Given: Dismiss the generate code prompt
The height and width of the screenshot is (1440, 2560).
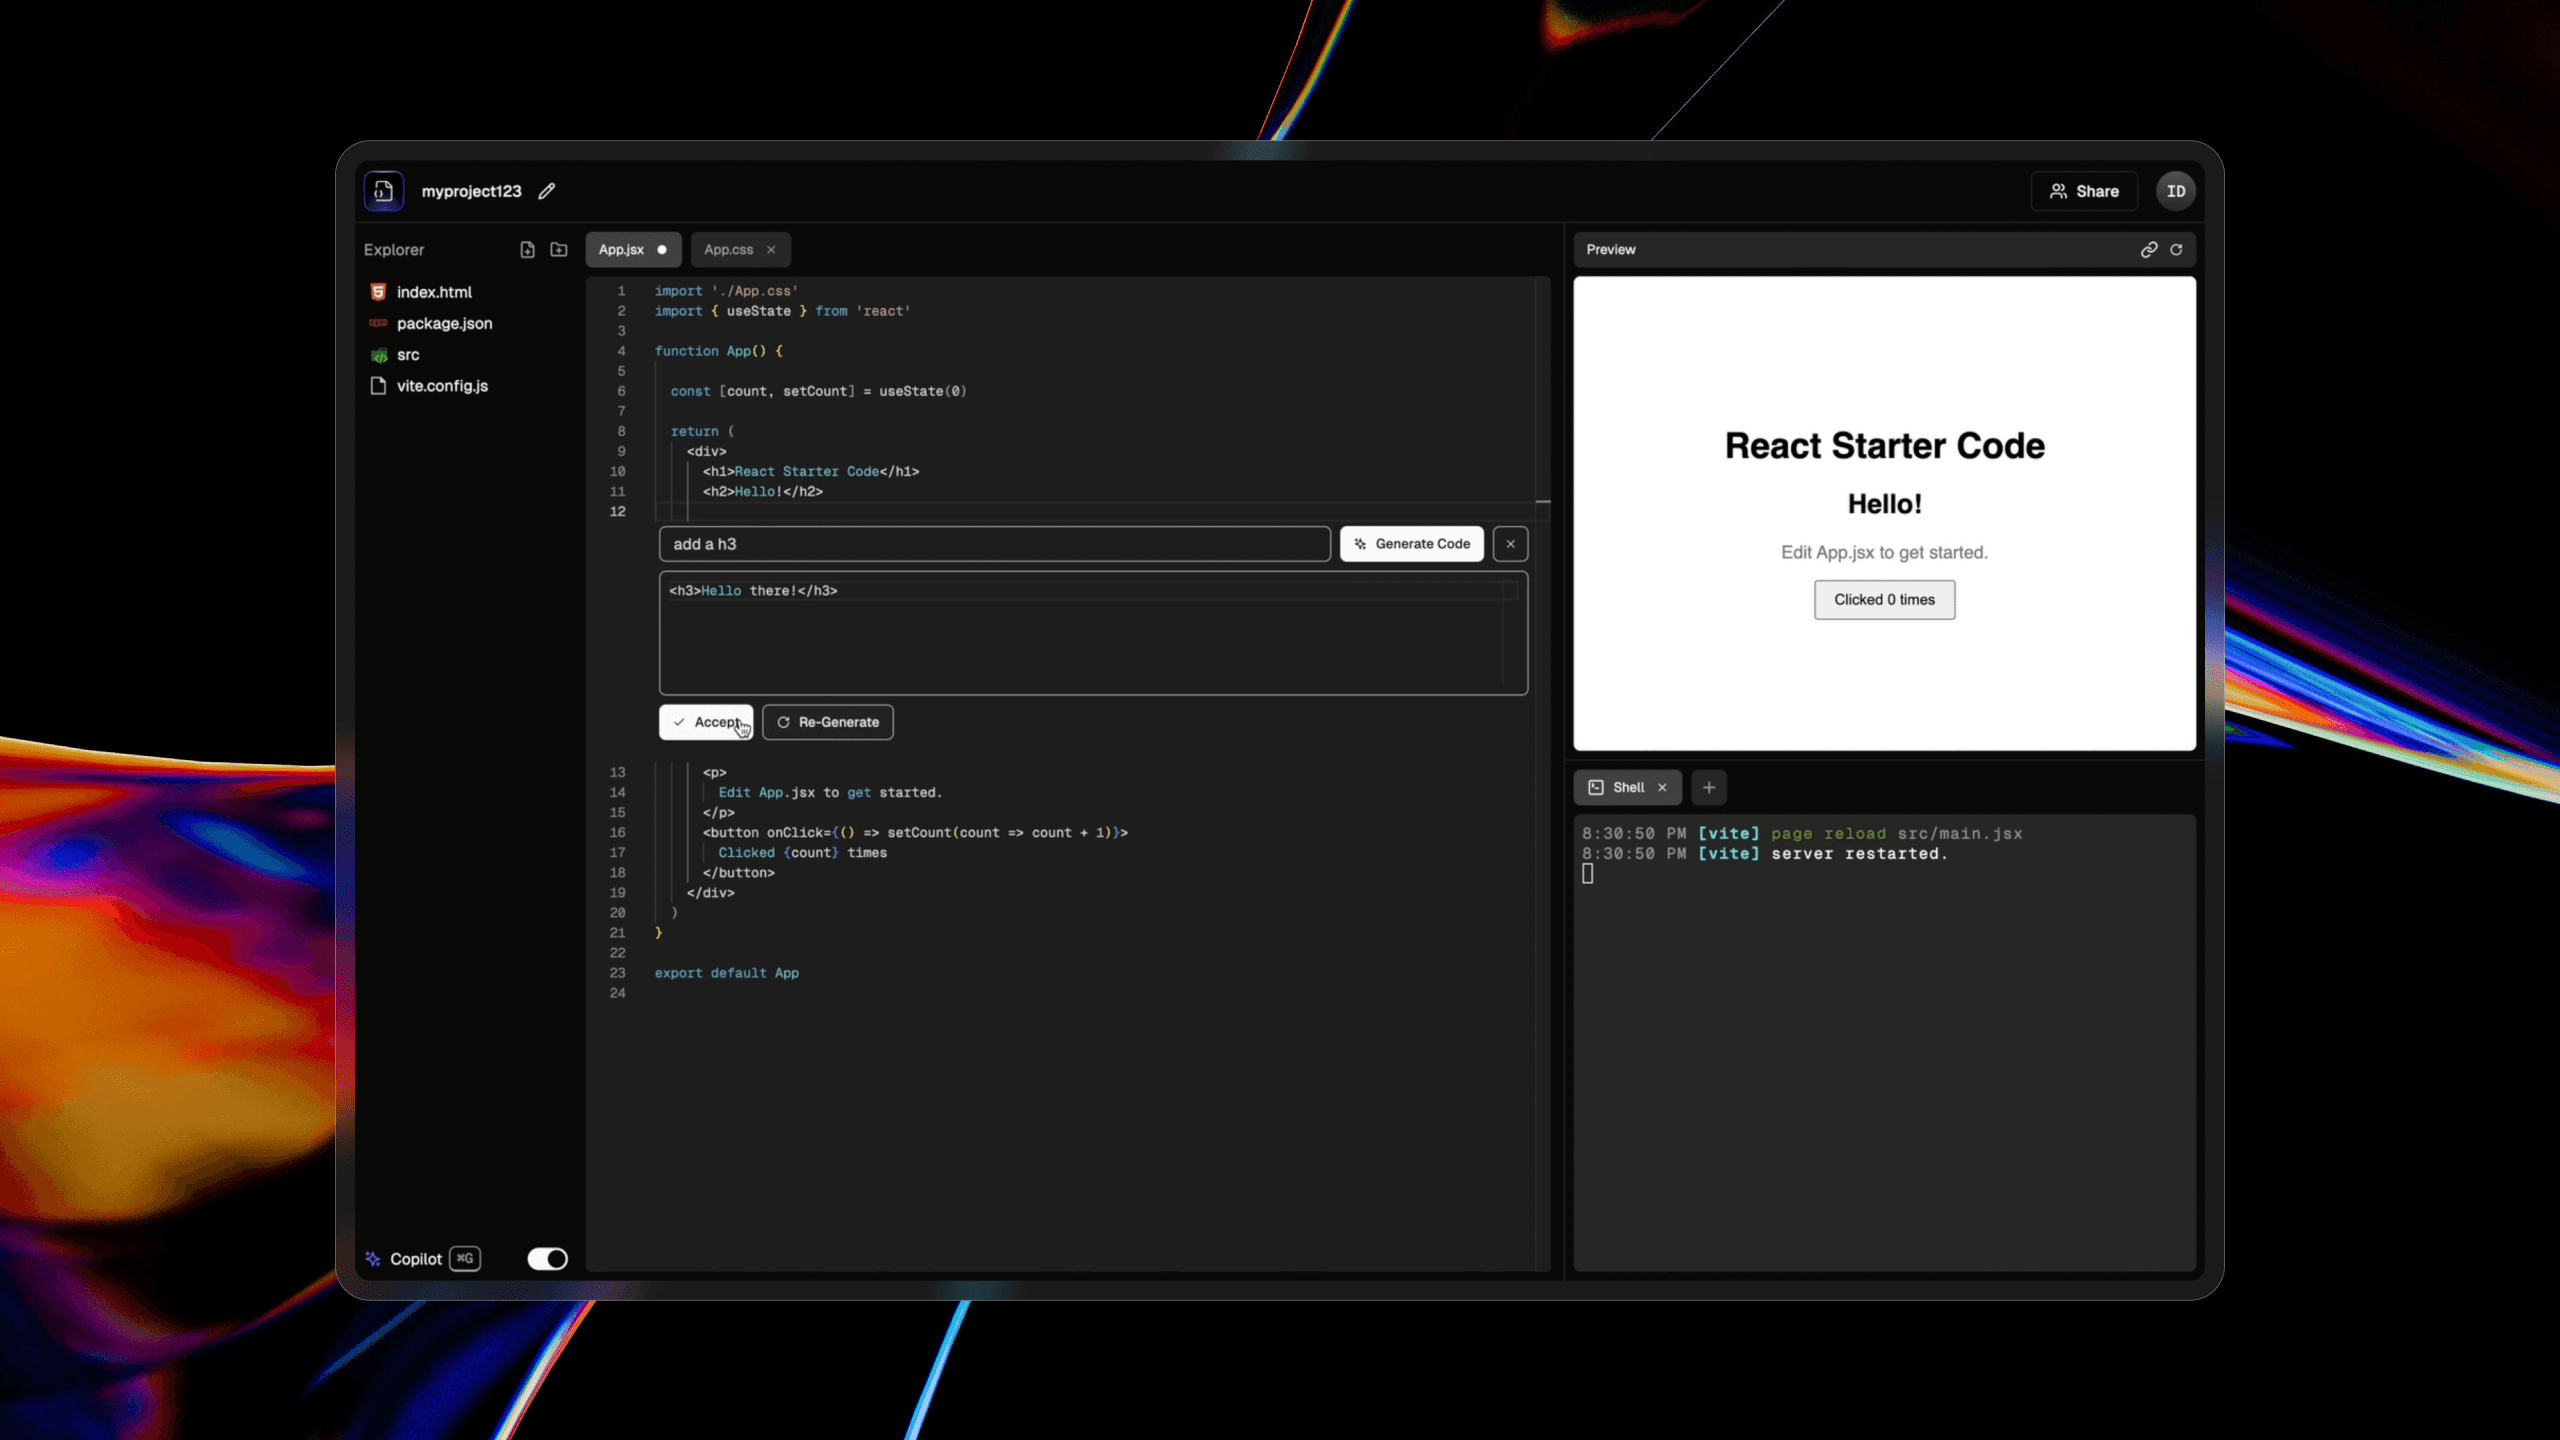Looking at the screenshot, I should click(x=1510, y=544).
